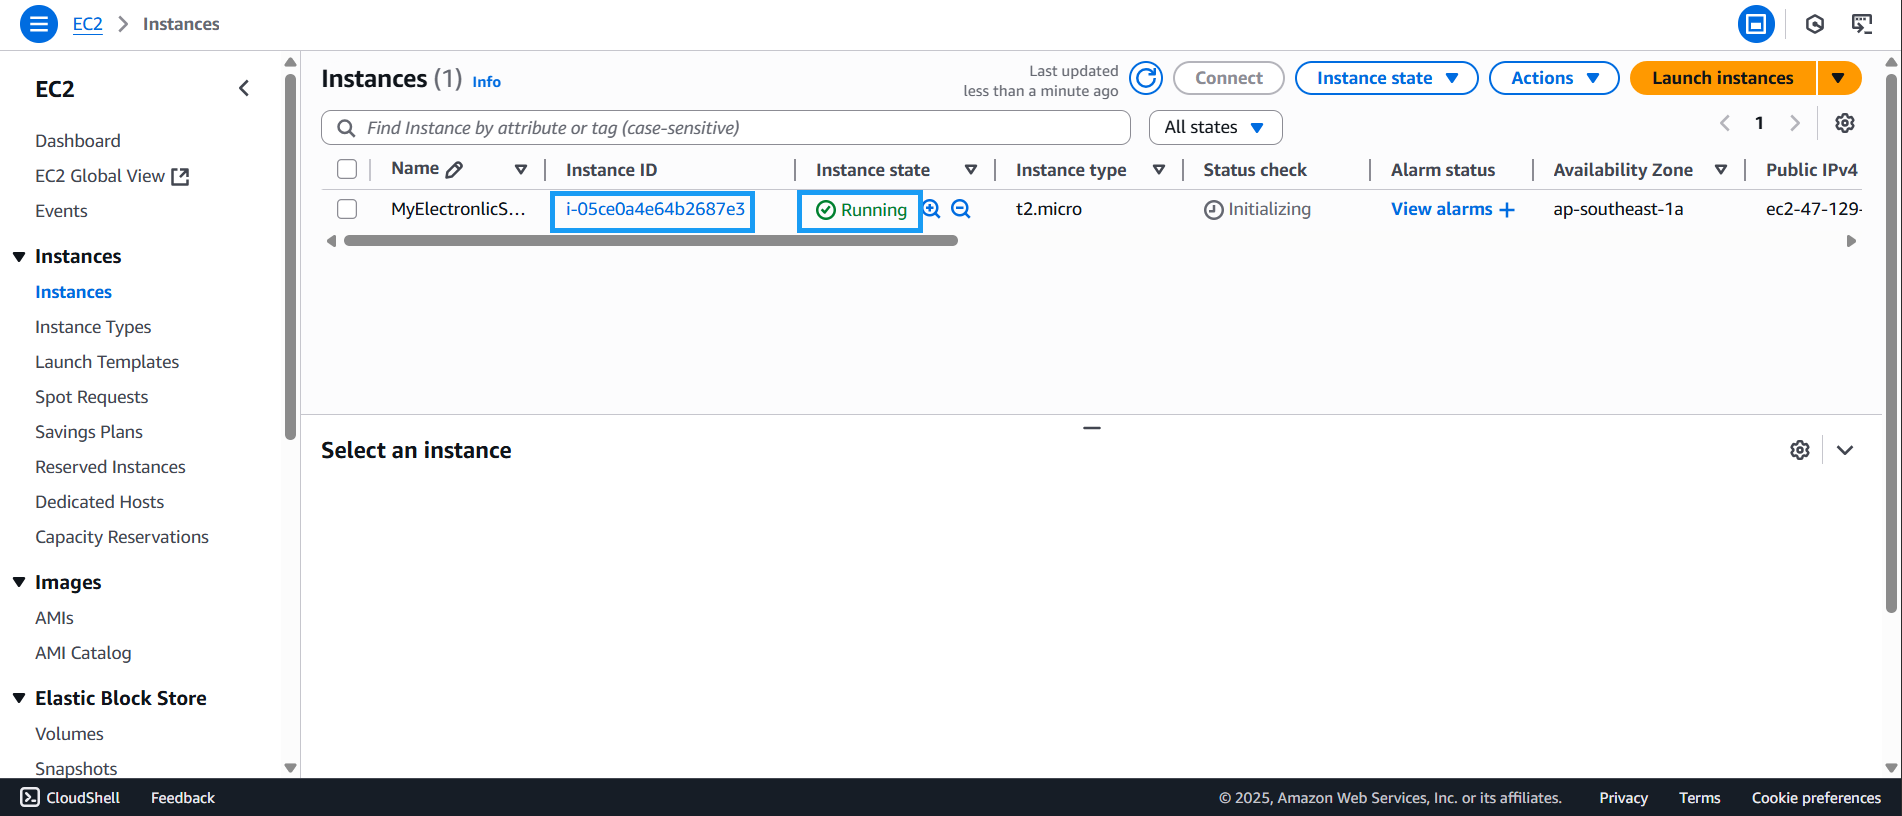1902x816 pixels.
Task: Expand the detail panel chevron
Action: (x=1845, y=450)
